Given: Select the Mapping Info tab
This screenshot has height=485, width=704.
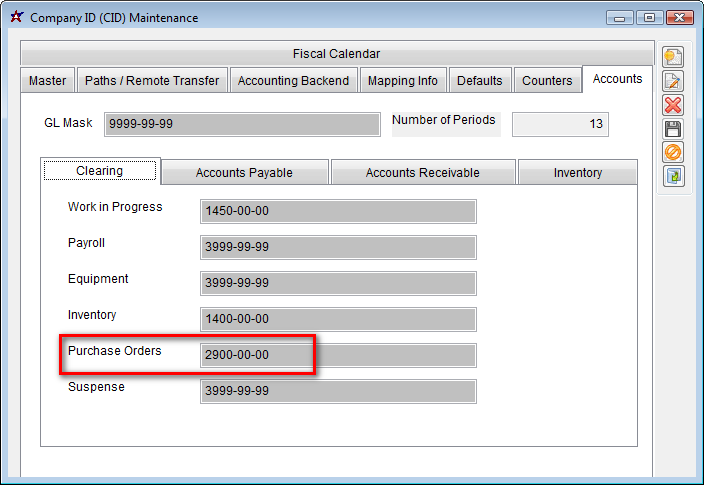Looking at the screenshot, I should 402,81.
